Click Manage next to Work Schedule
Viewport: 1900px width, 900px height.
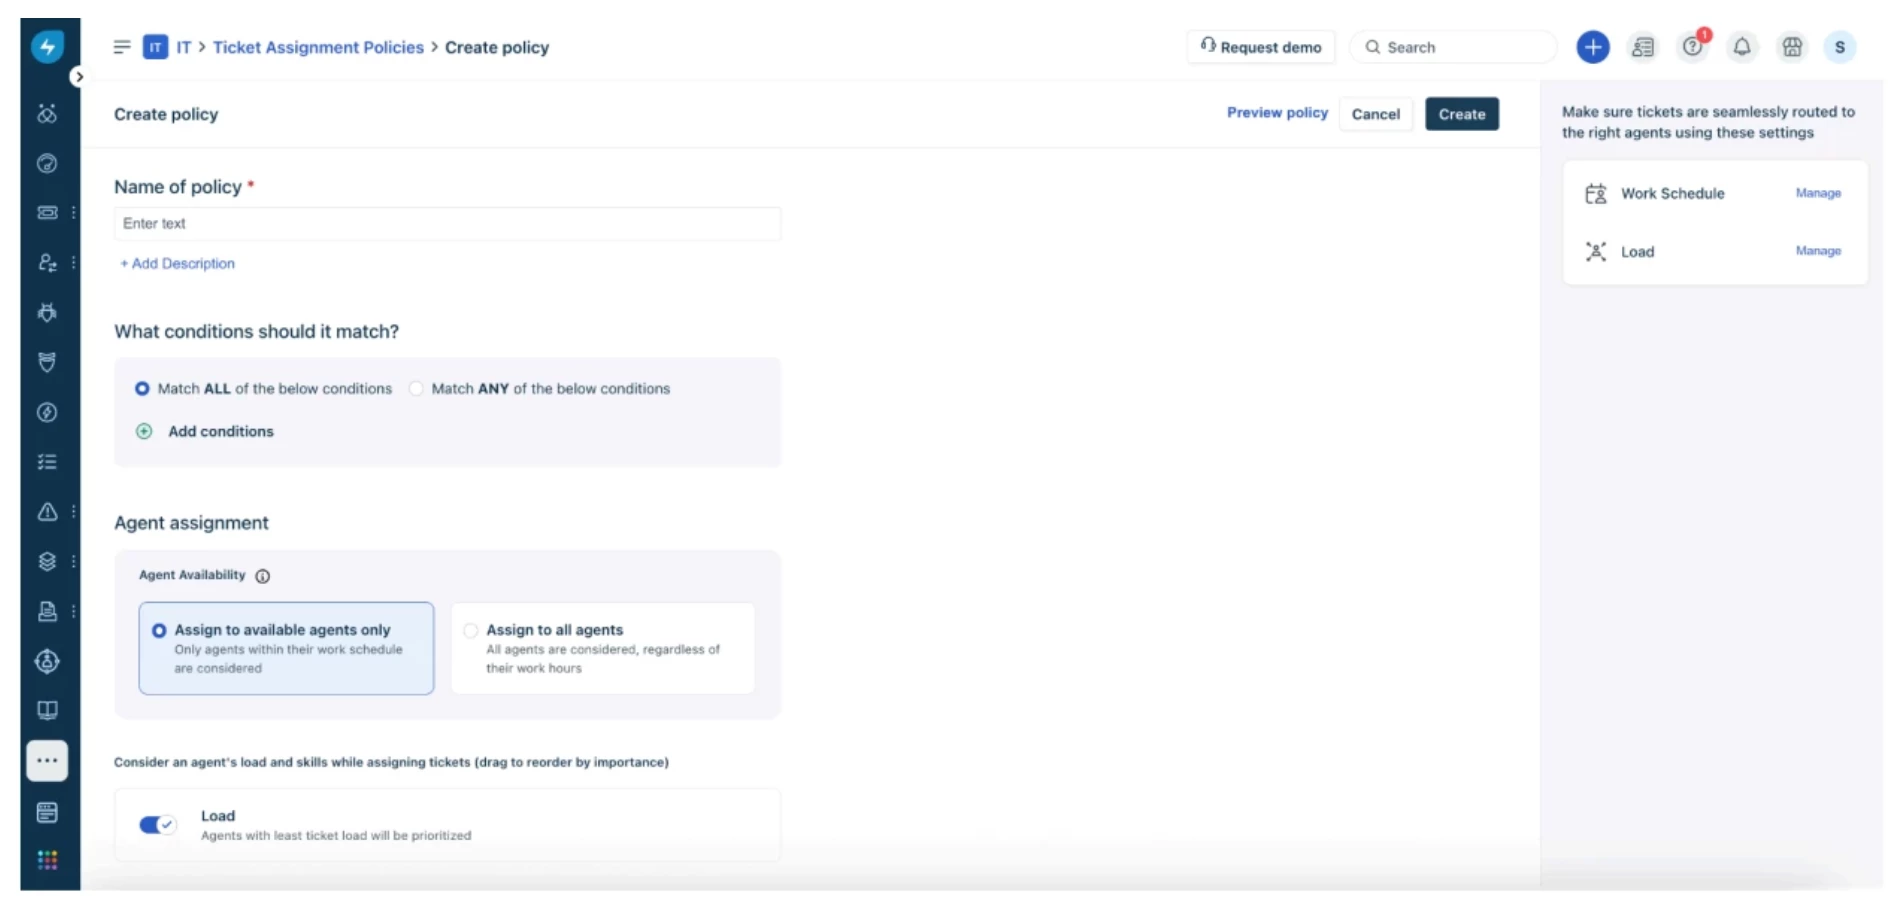click(1818, 193)
